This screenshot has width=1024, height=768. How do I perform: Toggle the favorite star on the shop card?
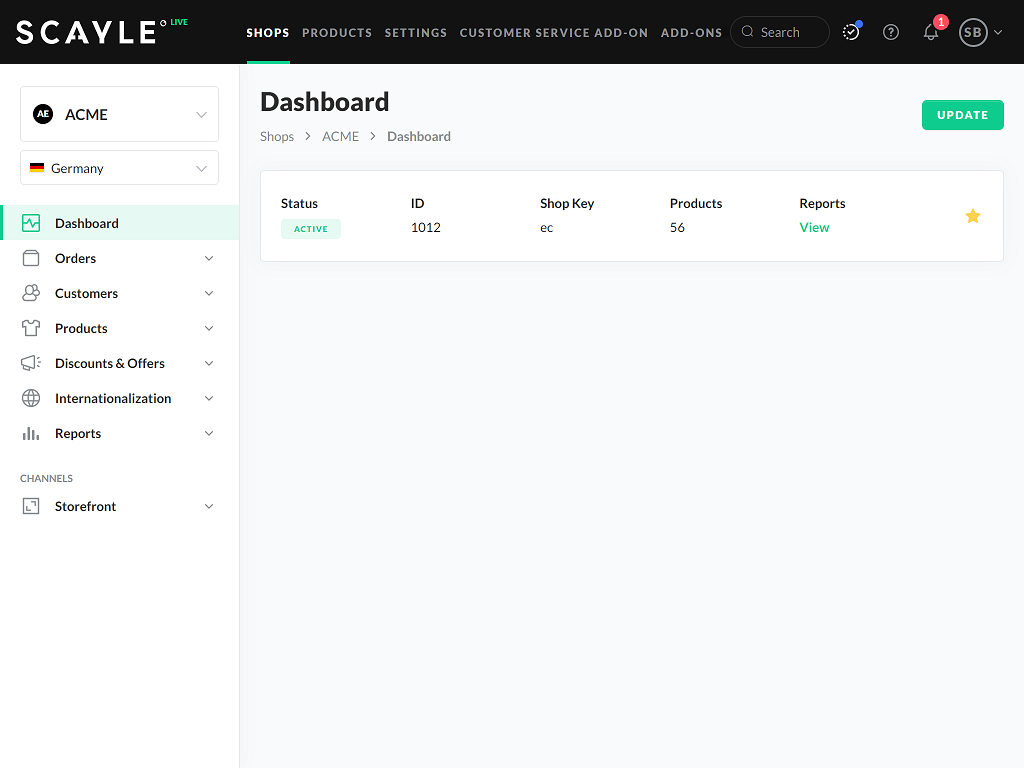[972, 215]
